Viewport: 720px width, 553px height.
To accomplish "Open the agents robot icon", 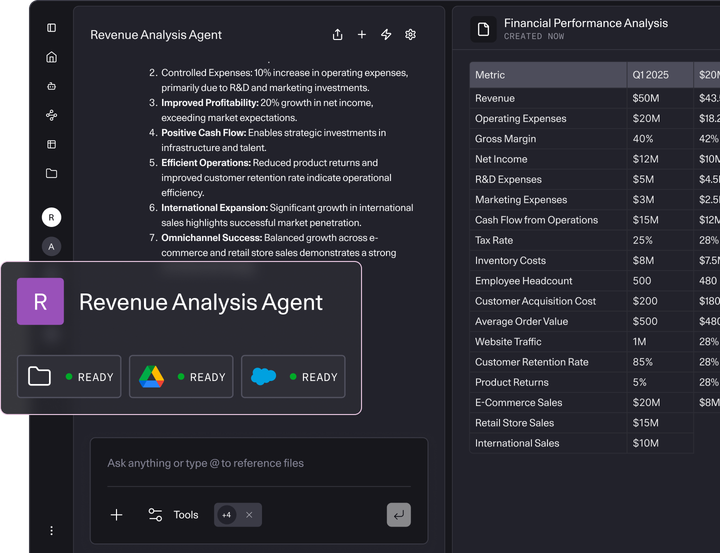I will [51, 86].
